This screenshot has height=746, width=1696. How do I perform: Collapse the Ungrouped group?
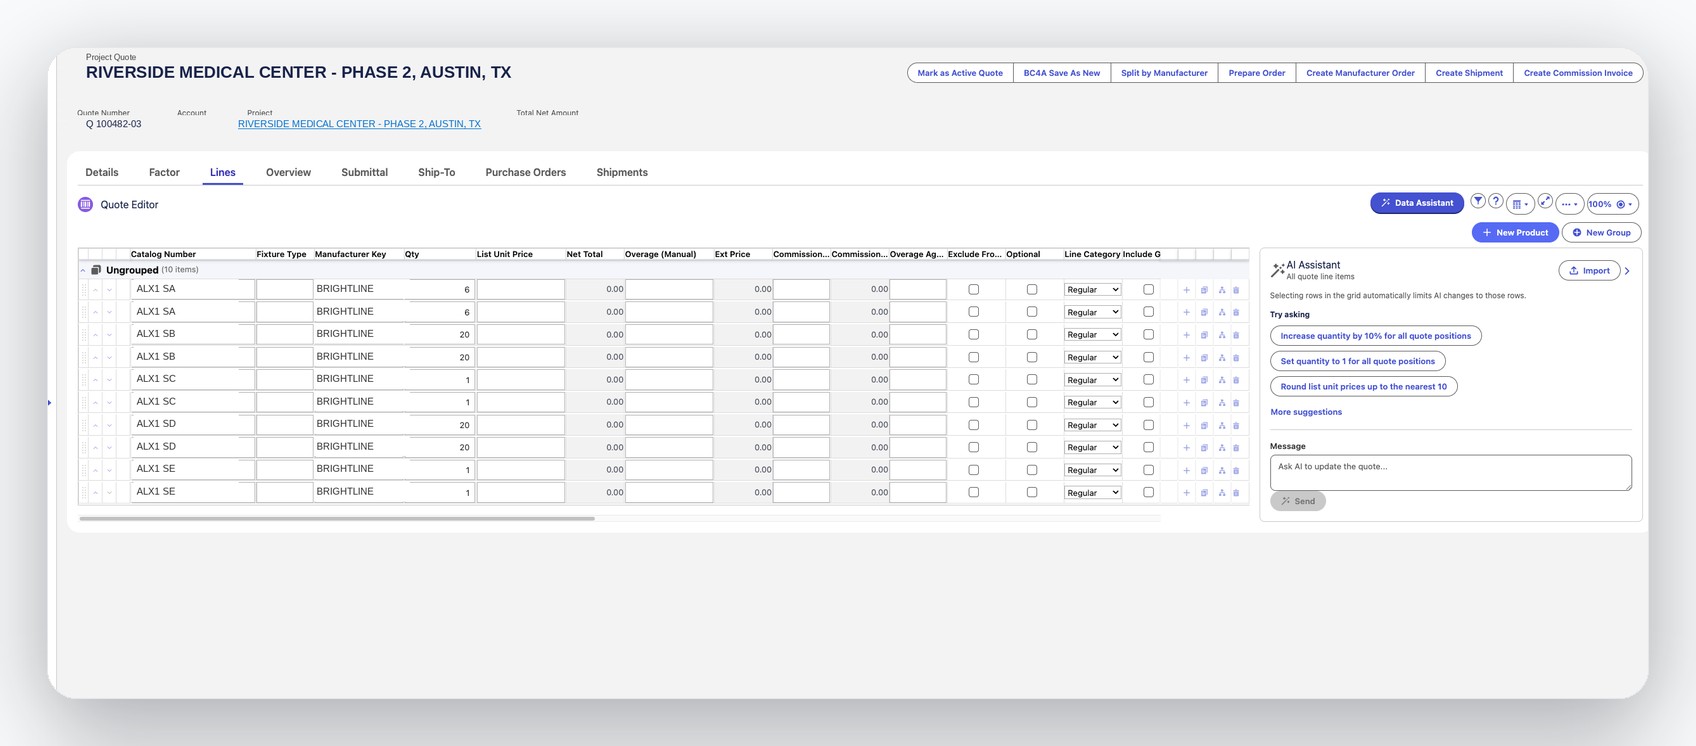(x=83, y=270)
